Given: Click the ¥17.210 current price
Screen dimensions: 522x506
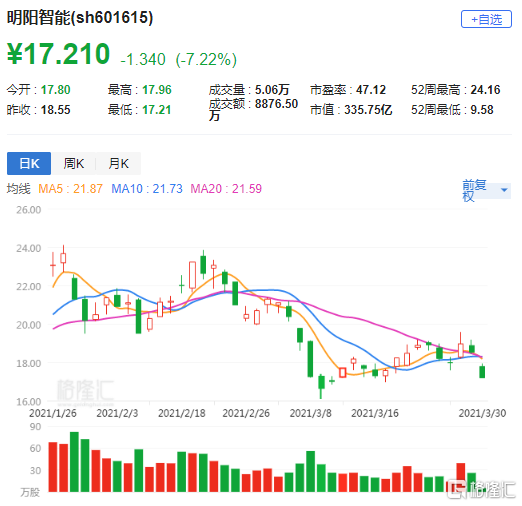Looking at the screenshot, I should [x=59, y=54].
